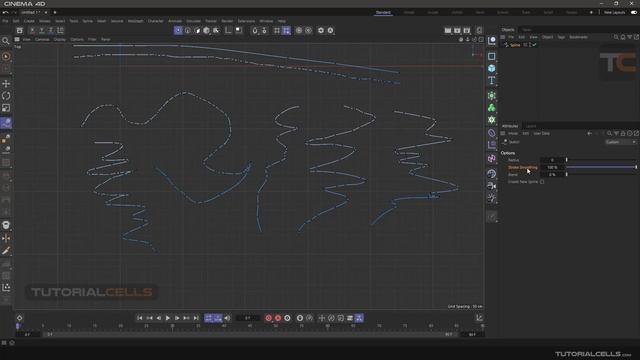This screenshot has height=360, width=640.
Task: Open the Spline menu in main menu bar
Action: (88, 21)
